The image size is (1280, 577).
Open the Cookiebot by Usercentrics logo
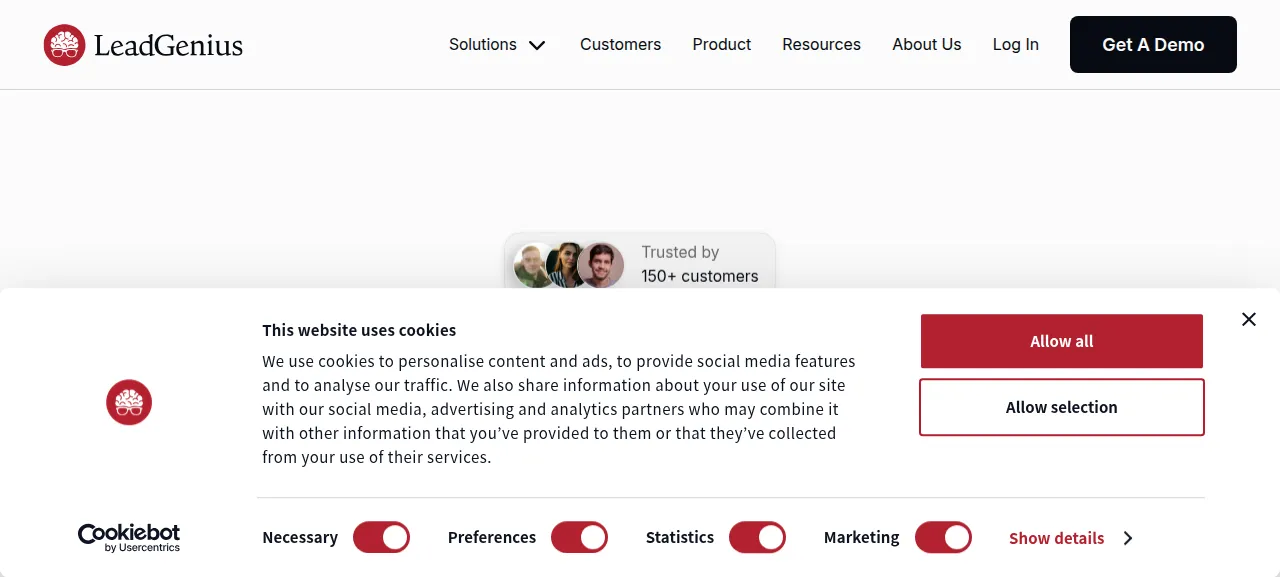pos(129,538)
